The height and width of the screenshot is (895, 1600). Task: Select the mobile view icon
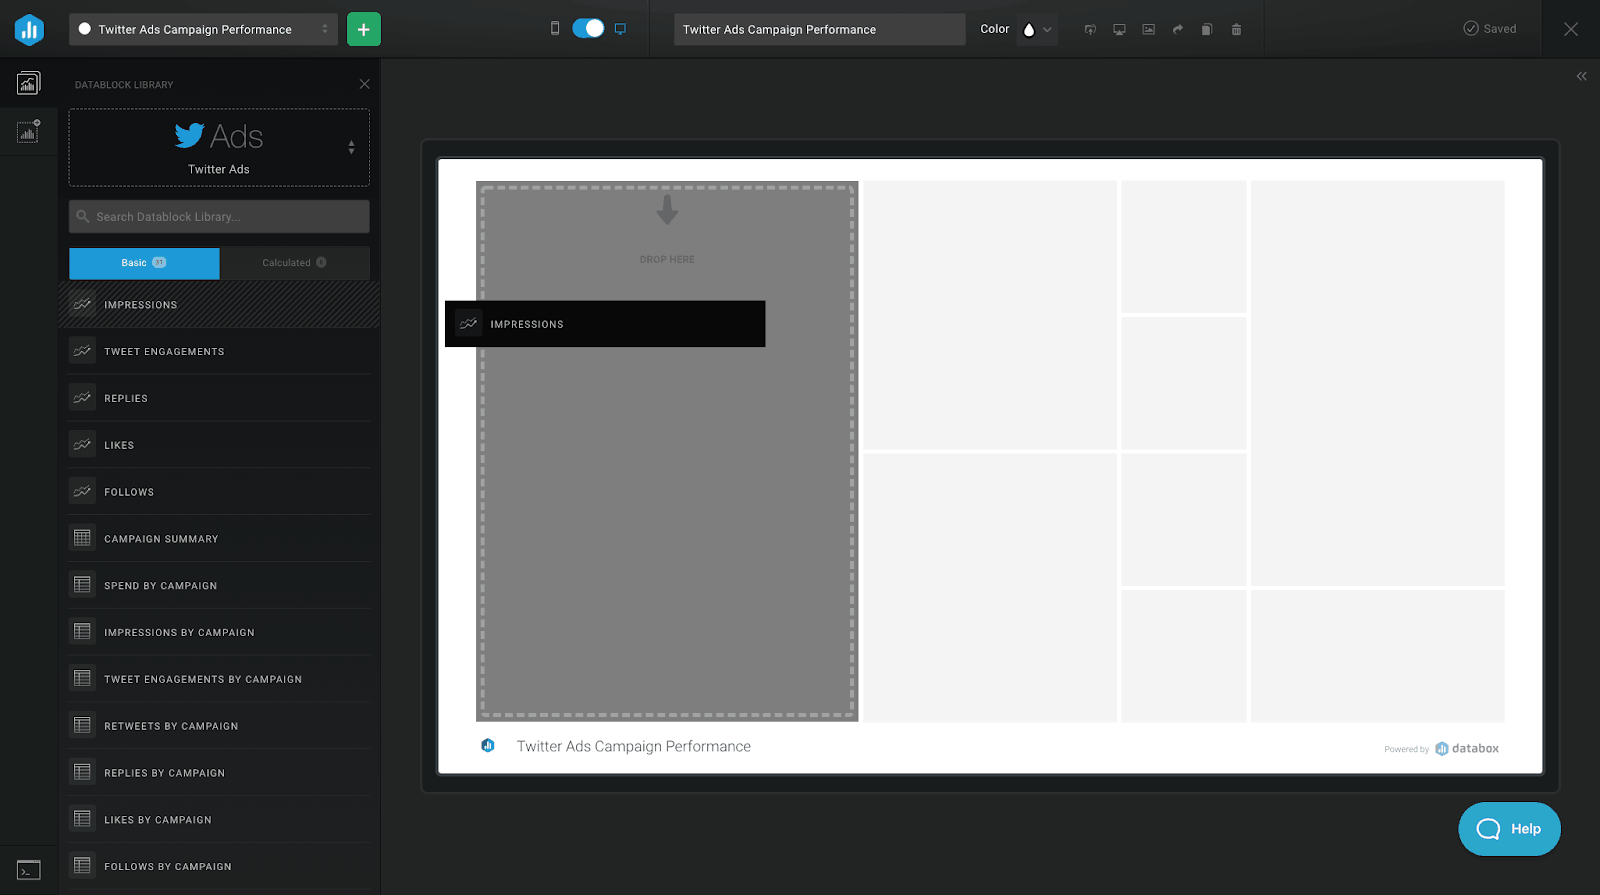tap(555, 29)
